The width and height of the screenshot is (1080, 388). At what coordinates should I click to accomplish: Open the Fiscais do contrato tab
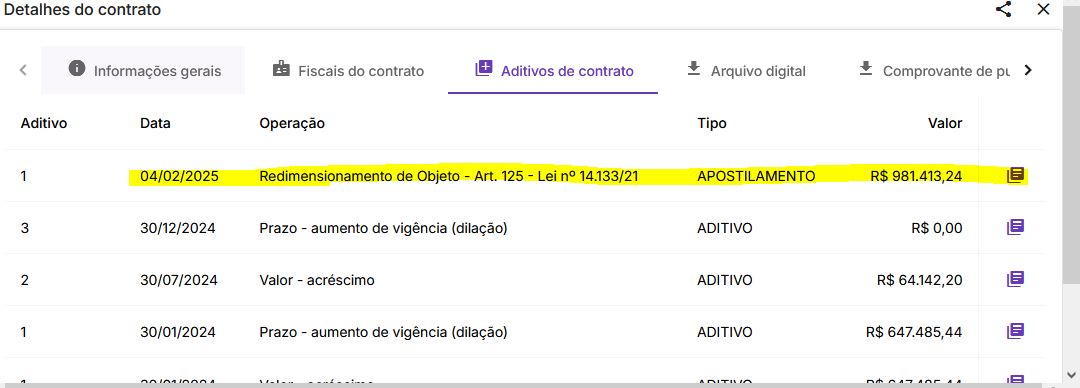coord(348,70)
